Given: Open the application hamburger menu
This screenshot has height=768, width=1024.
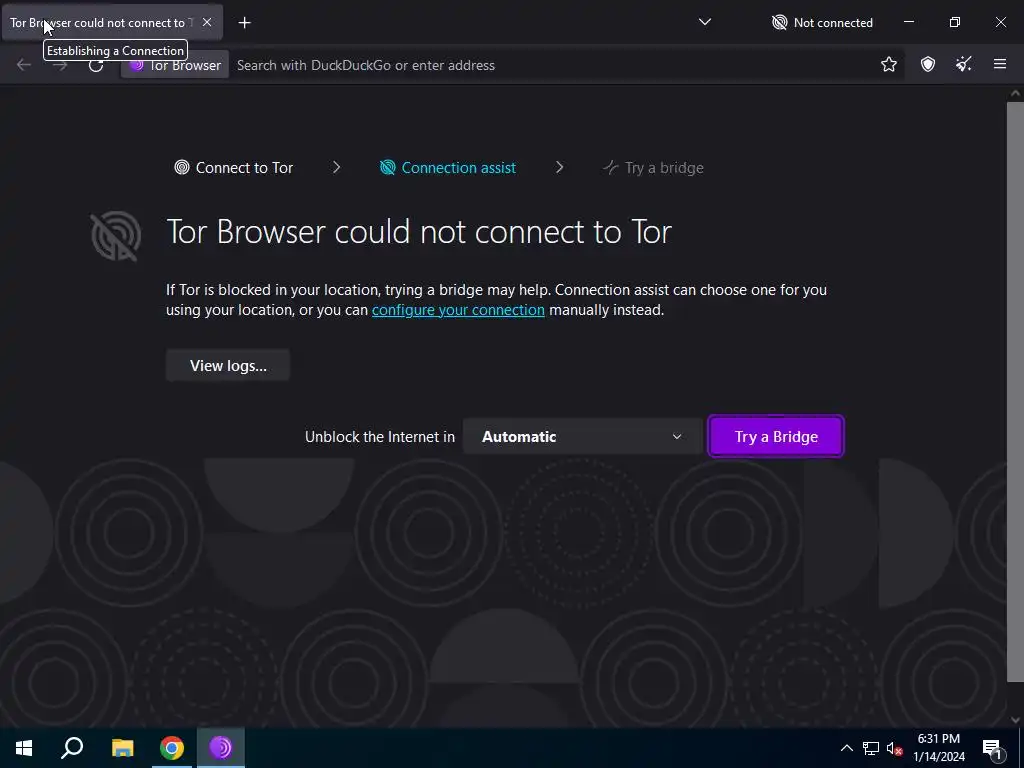Looking at the screenshot, I should 999,64.
